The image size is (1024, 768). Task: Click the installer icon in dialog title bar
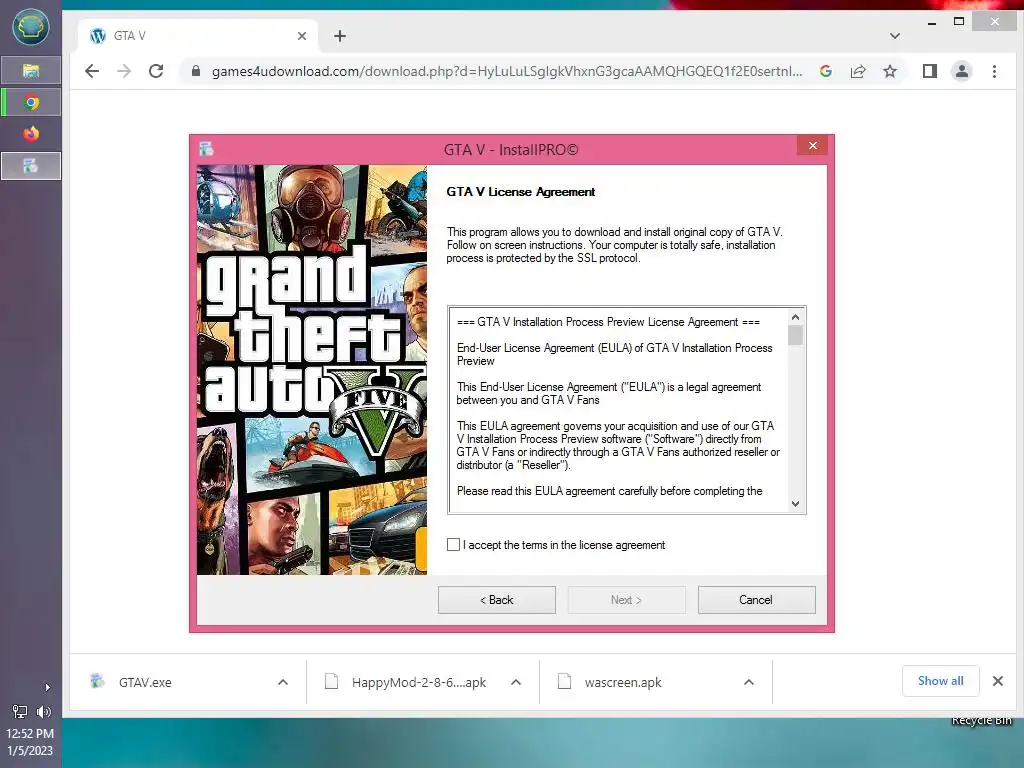pos(206,149)
